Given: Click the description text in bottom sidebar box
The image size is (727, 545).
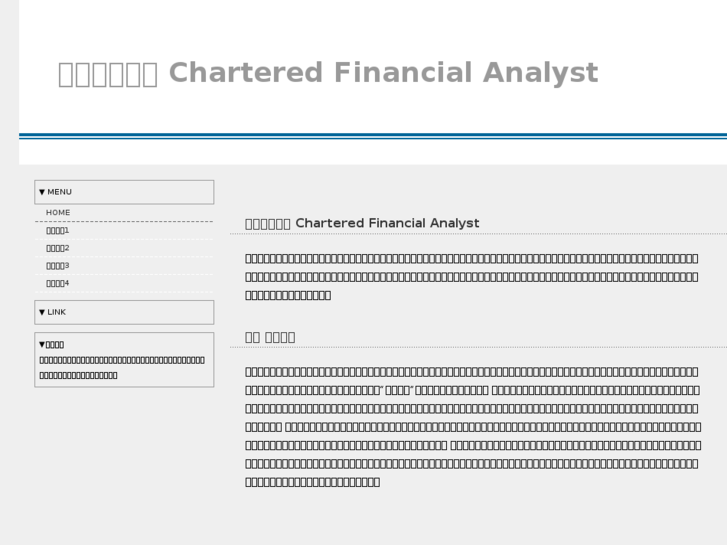Looking at the screenshot, I should pos(122,367).
